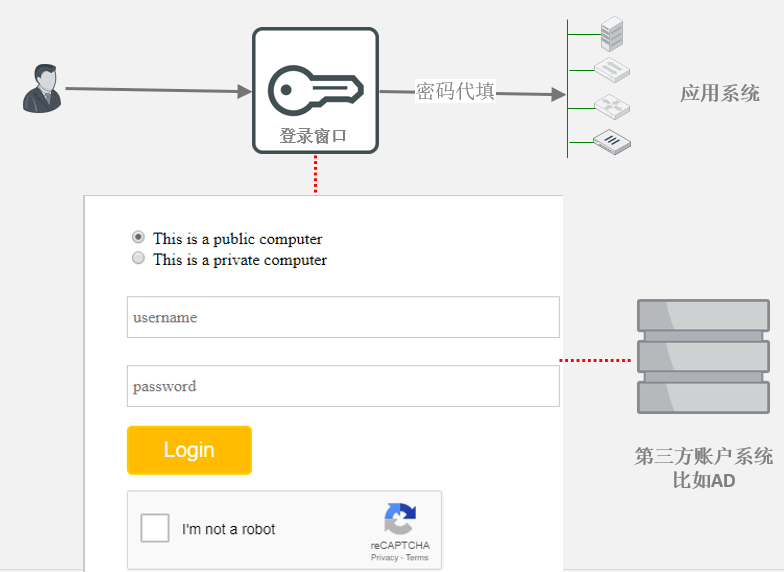784x572 pixels.
Task: Click the second network device icon
Action: [611, 70]
